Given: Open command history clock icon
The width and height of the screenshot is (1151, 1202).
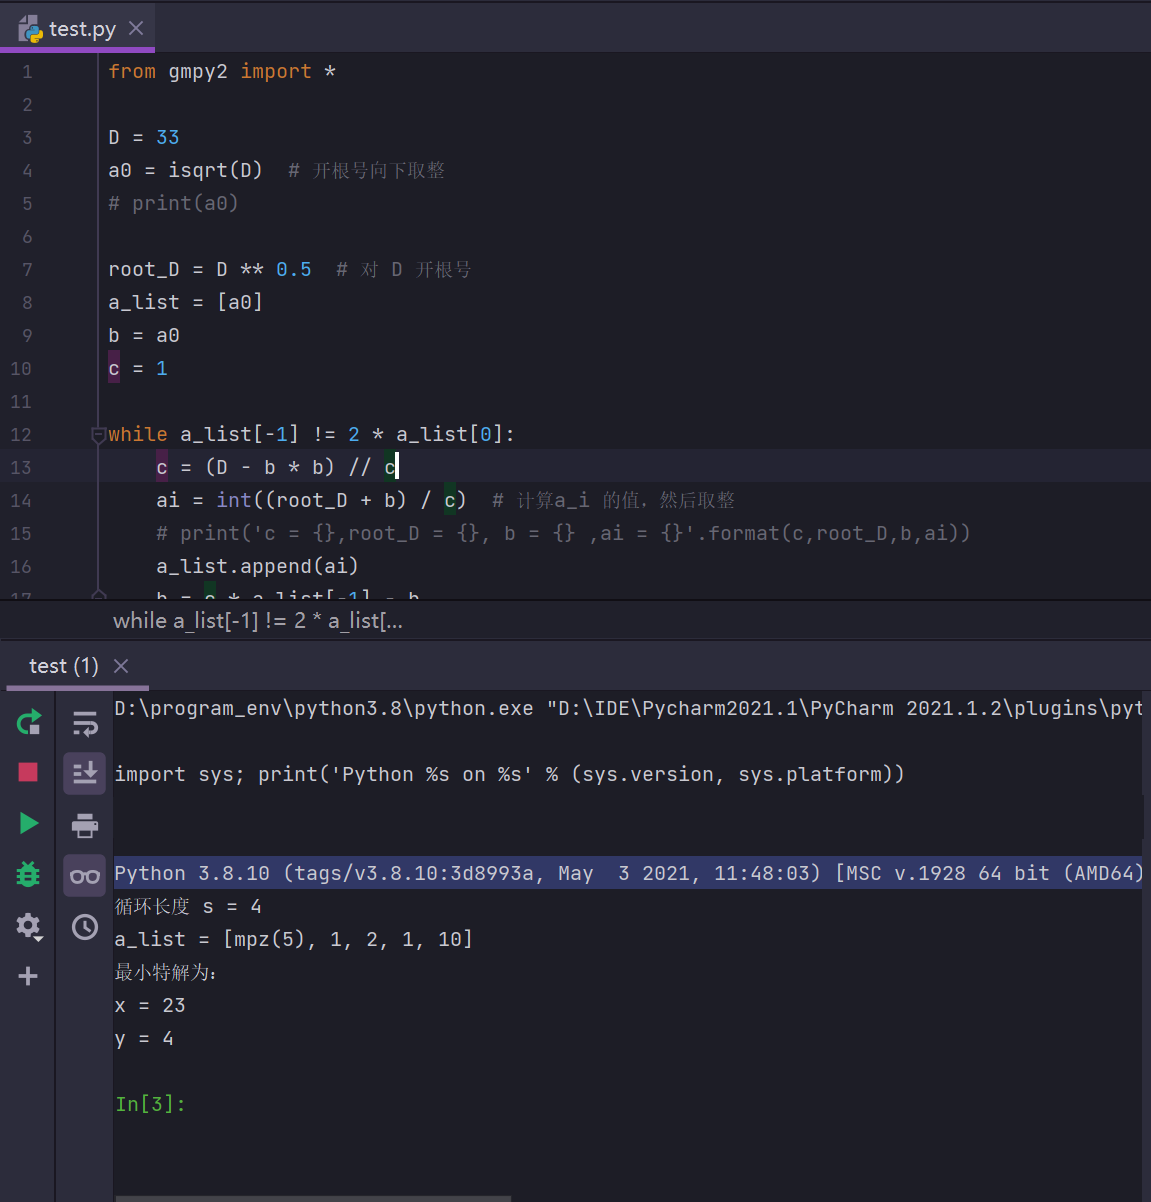Looking at the screenshot, I should [85, 927].
